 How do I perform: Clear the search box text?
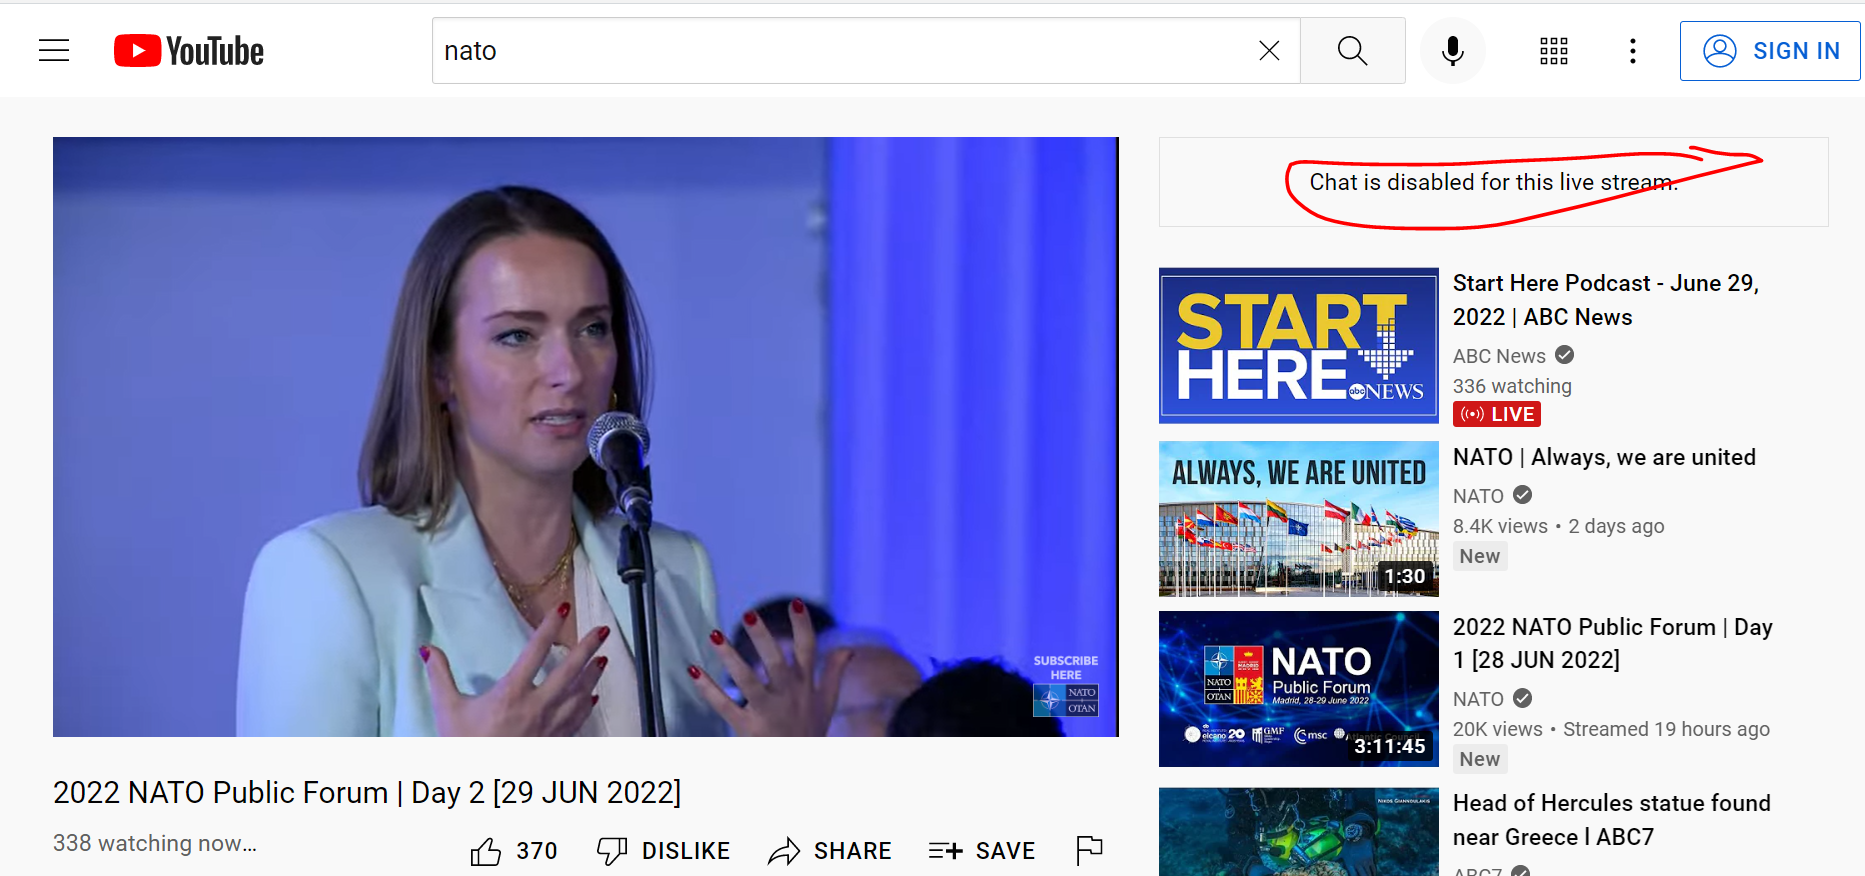point(1269,51)
